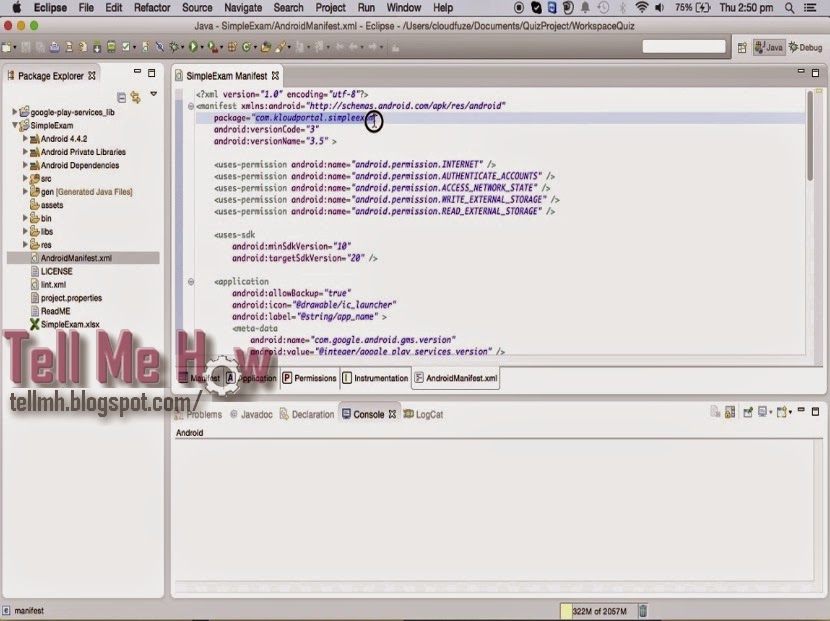Viewport: 830px width, 621px height.
Task: Open the Javadoc view tab
Action: pos(251,415)
